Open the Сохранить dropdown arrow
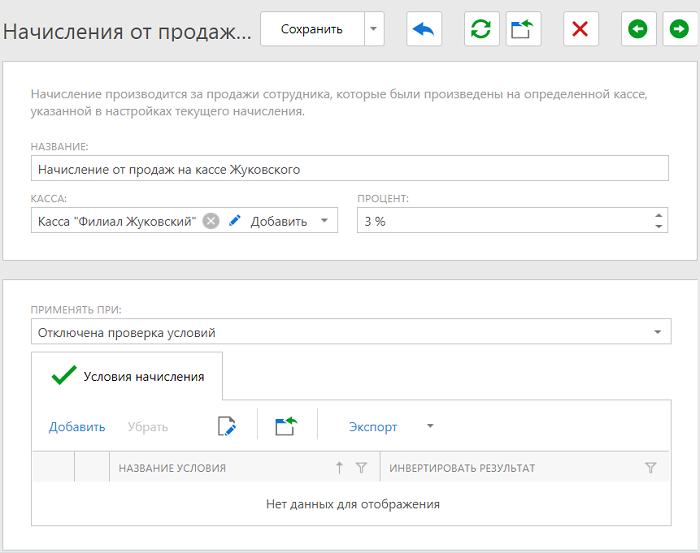This screenshot has width=700, height=553. [x=374, y=29]
